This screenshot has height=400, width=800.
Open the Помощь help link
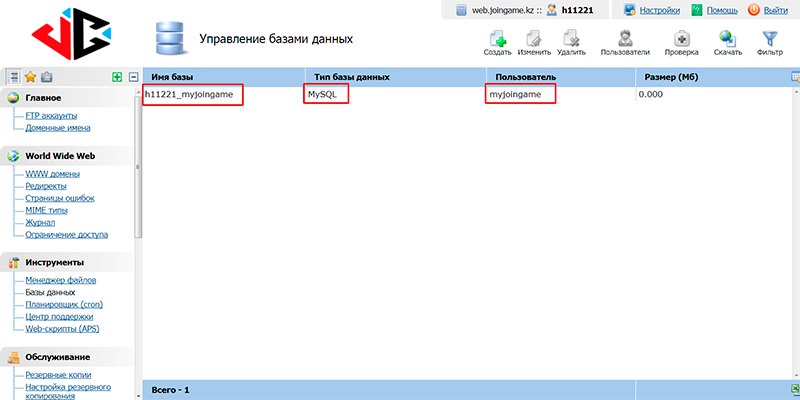point(722,10)
